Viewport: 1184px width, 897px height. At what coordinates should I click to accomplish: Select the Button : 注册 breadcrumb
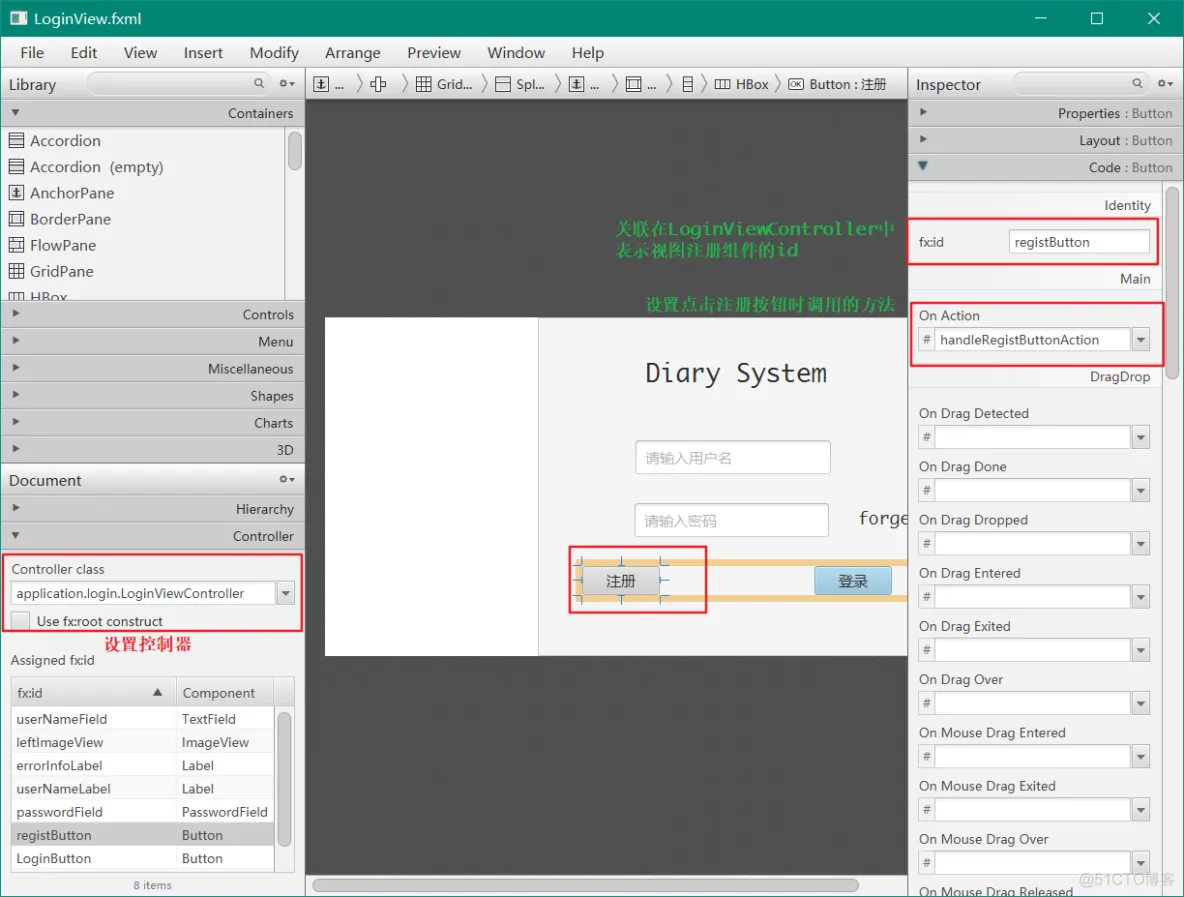click(x=837, y=84)
